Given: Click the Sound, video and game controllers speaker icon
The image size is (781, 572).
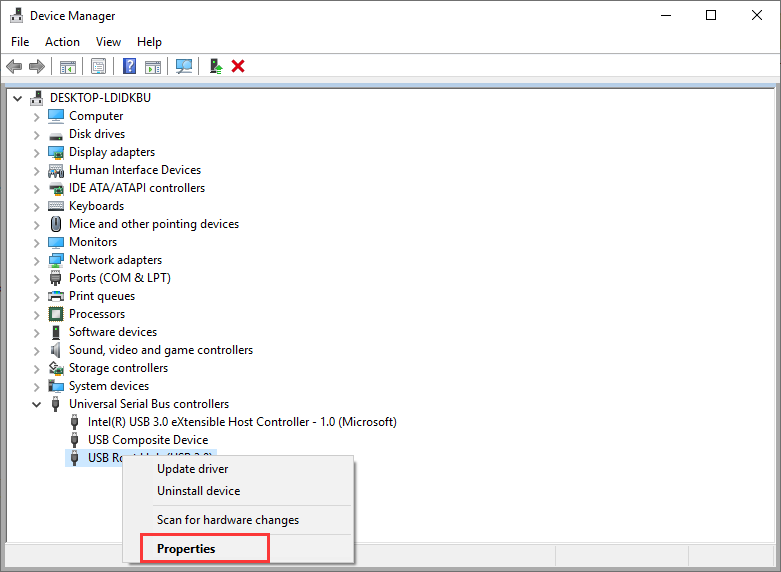Looking at the screenshot, I should click(56, 350).
